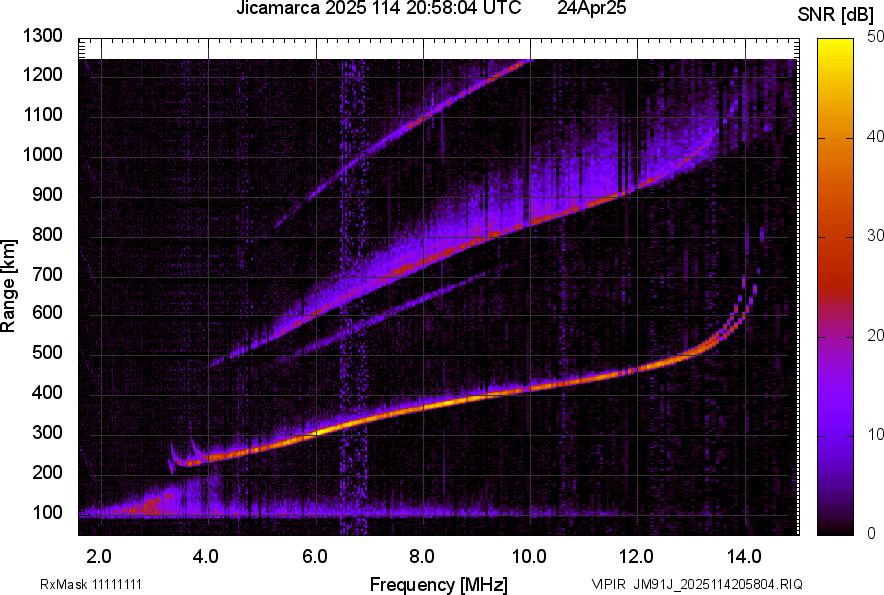Click the range tick label '400'
The height and width of the screenshot is (595, 884).
point(47,393)
